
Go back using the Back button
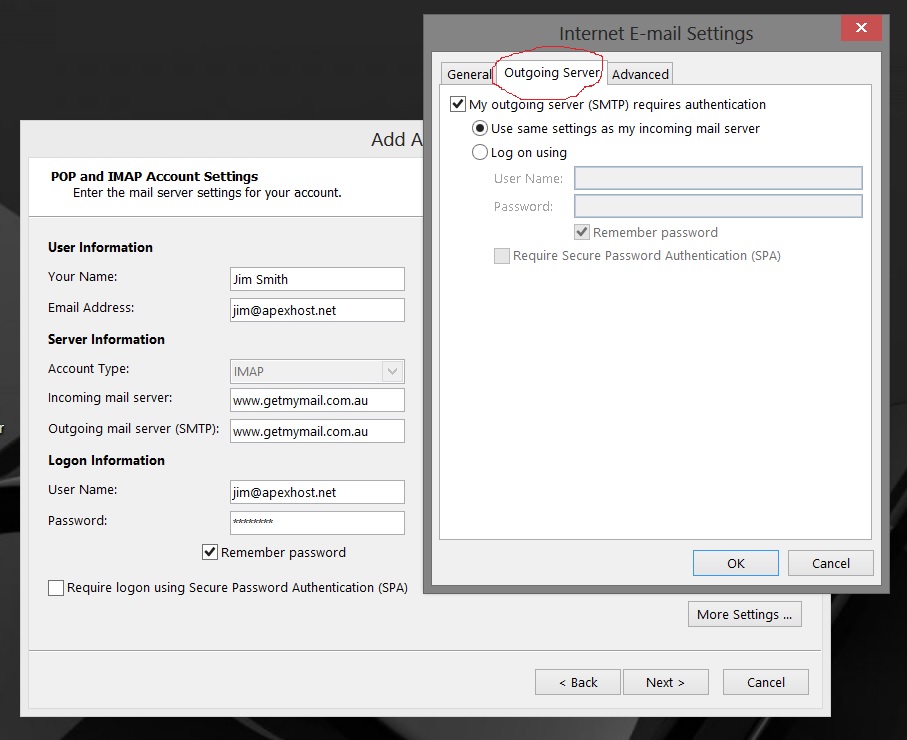click(x=577, y=681)
